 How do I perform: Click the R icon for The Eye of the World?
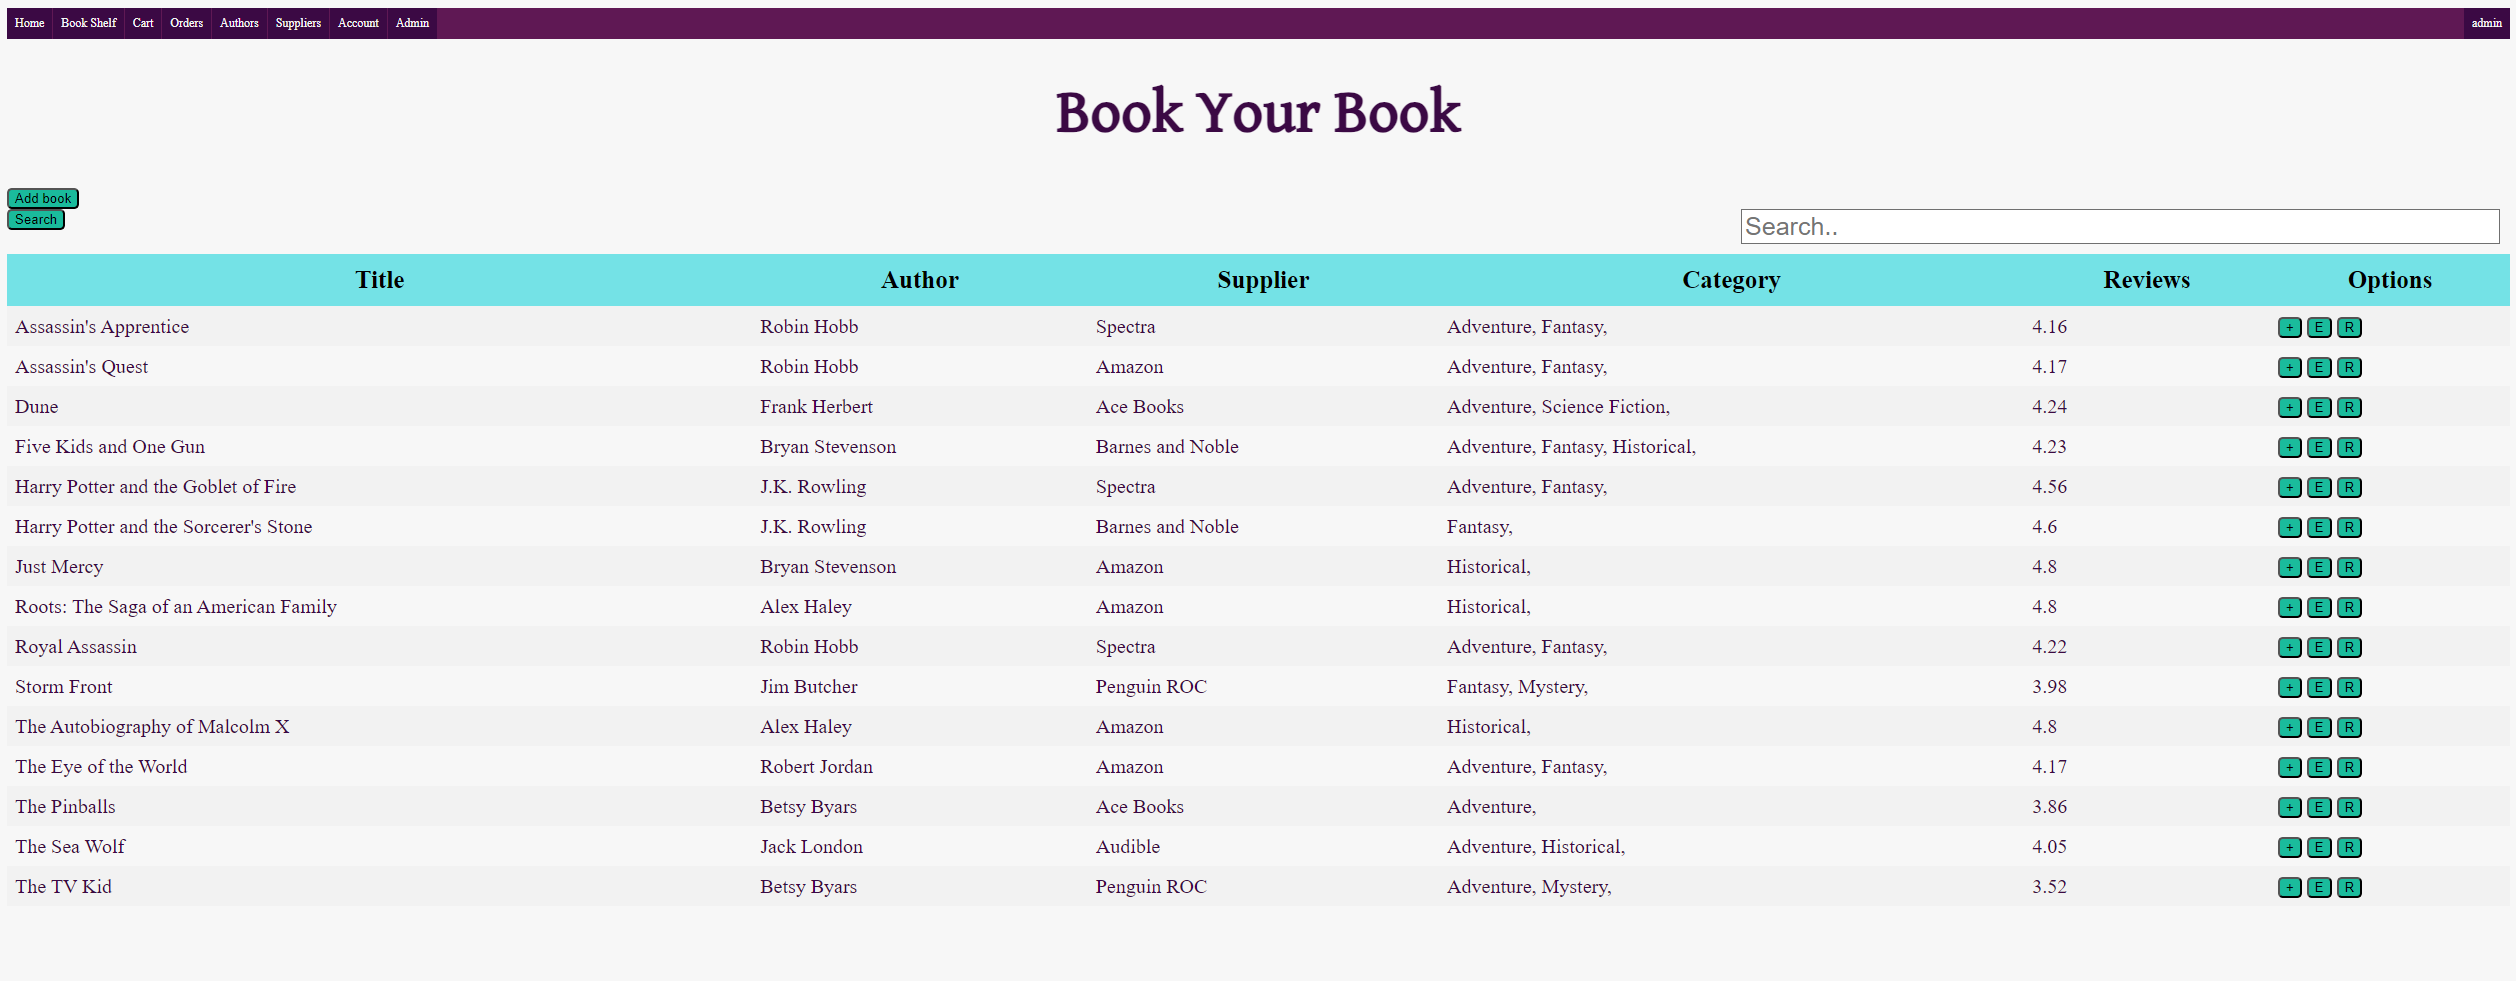2349,767
